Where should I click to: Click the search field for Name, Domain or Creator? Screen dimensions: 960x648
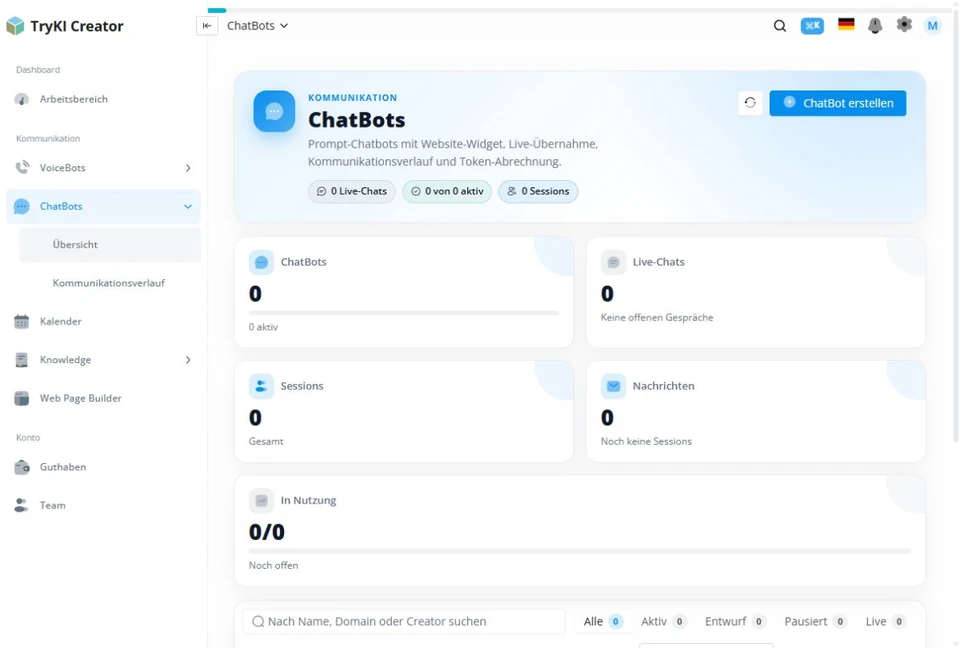(x=404, y=622)
